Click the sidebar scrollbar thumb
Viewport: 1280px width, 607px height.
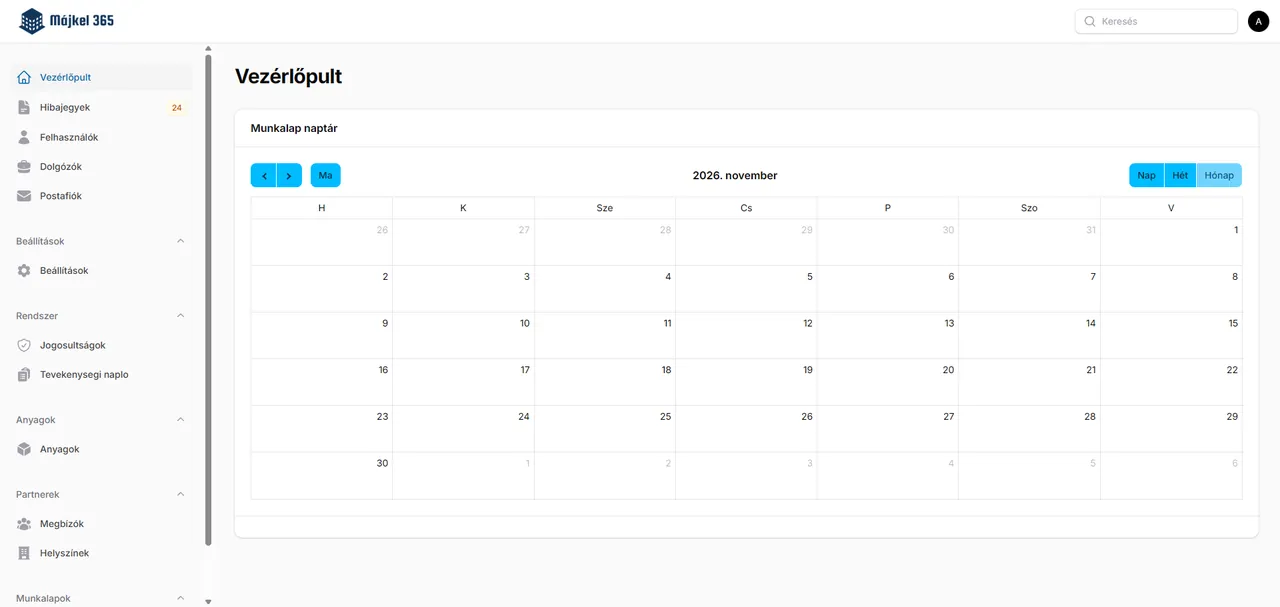click(x=208, y=300)
